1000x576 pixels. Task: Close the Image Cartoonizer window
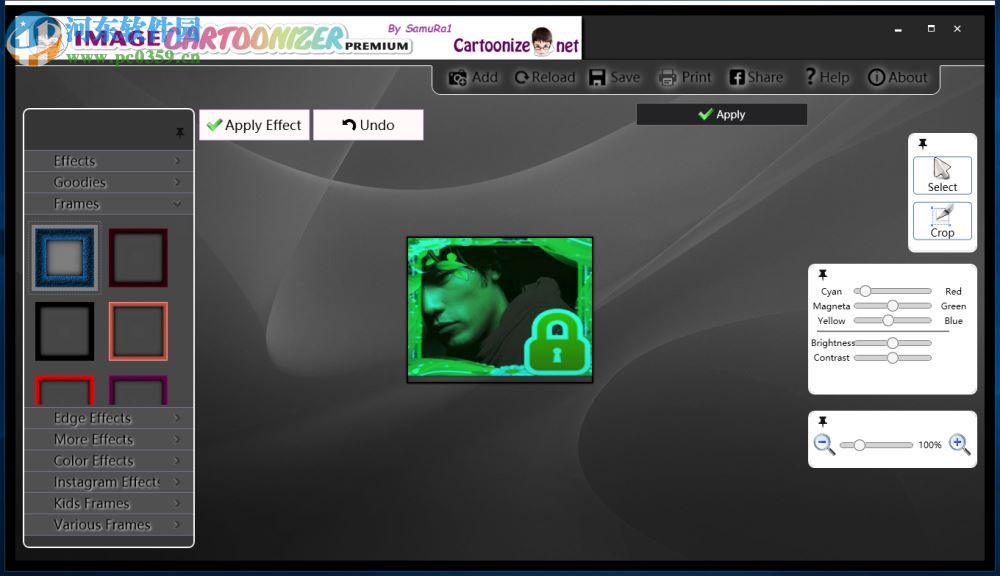click(957, 29)
